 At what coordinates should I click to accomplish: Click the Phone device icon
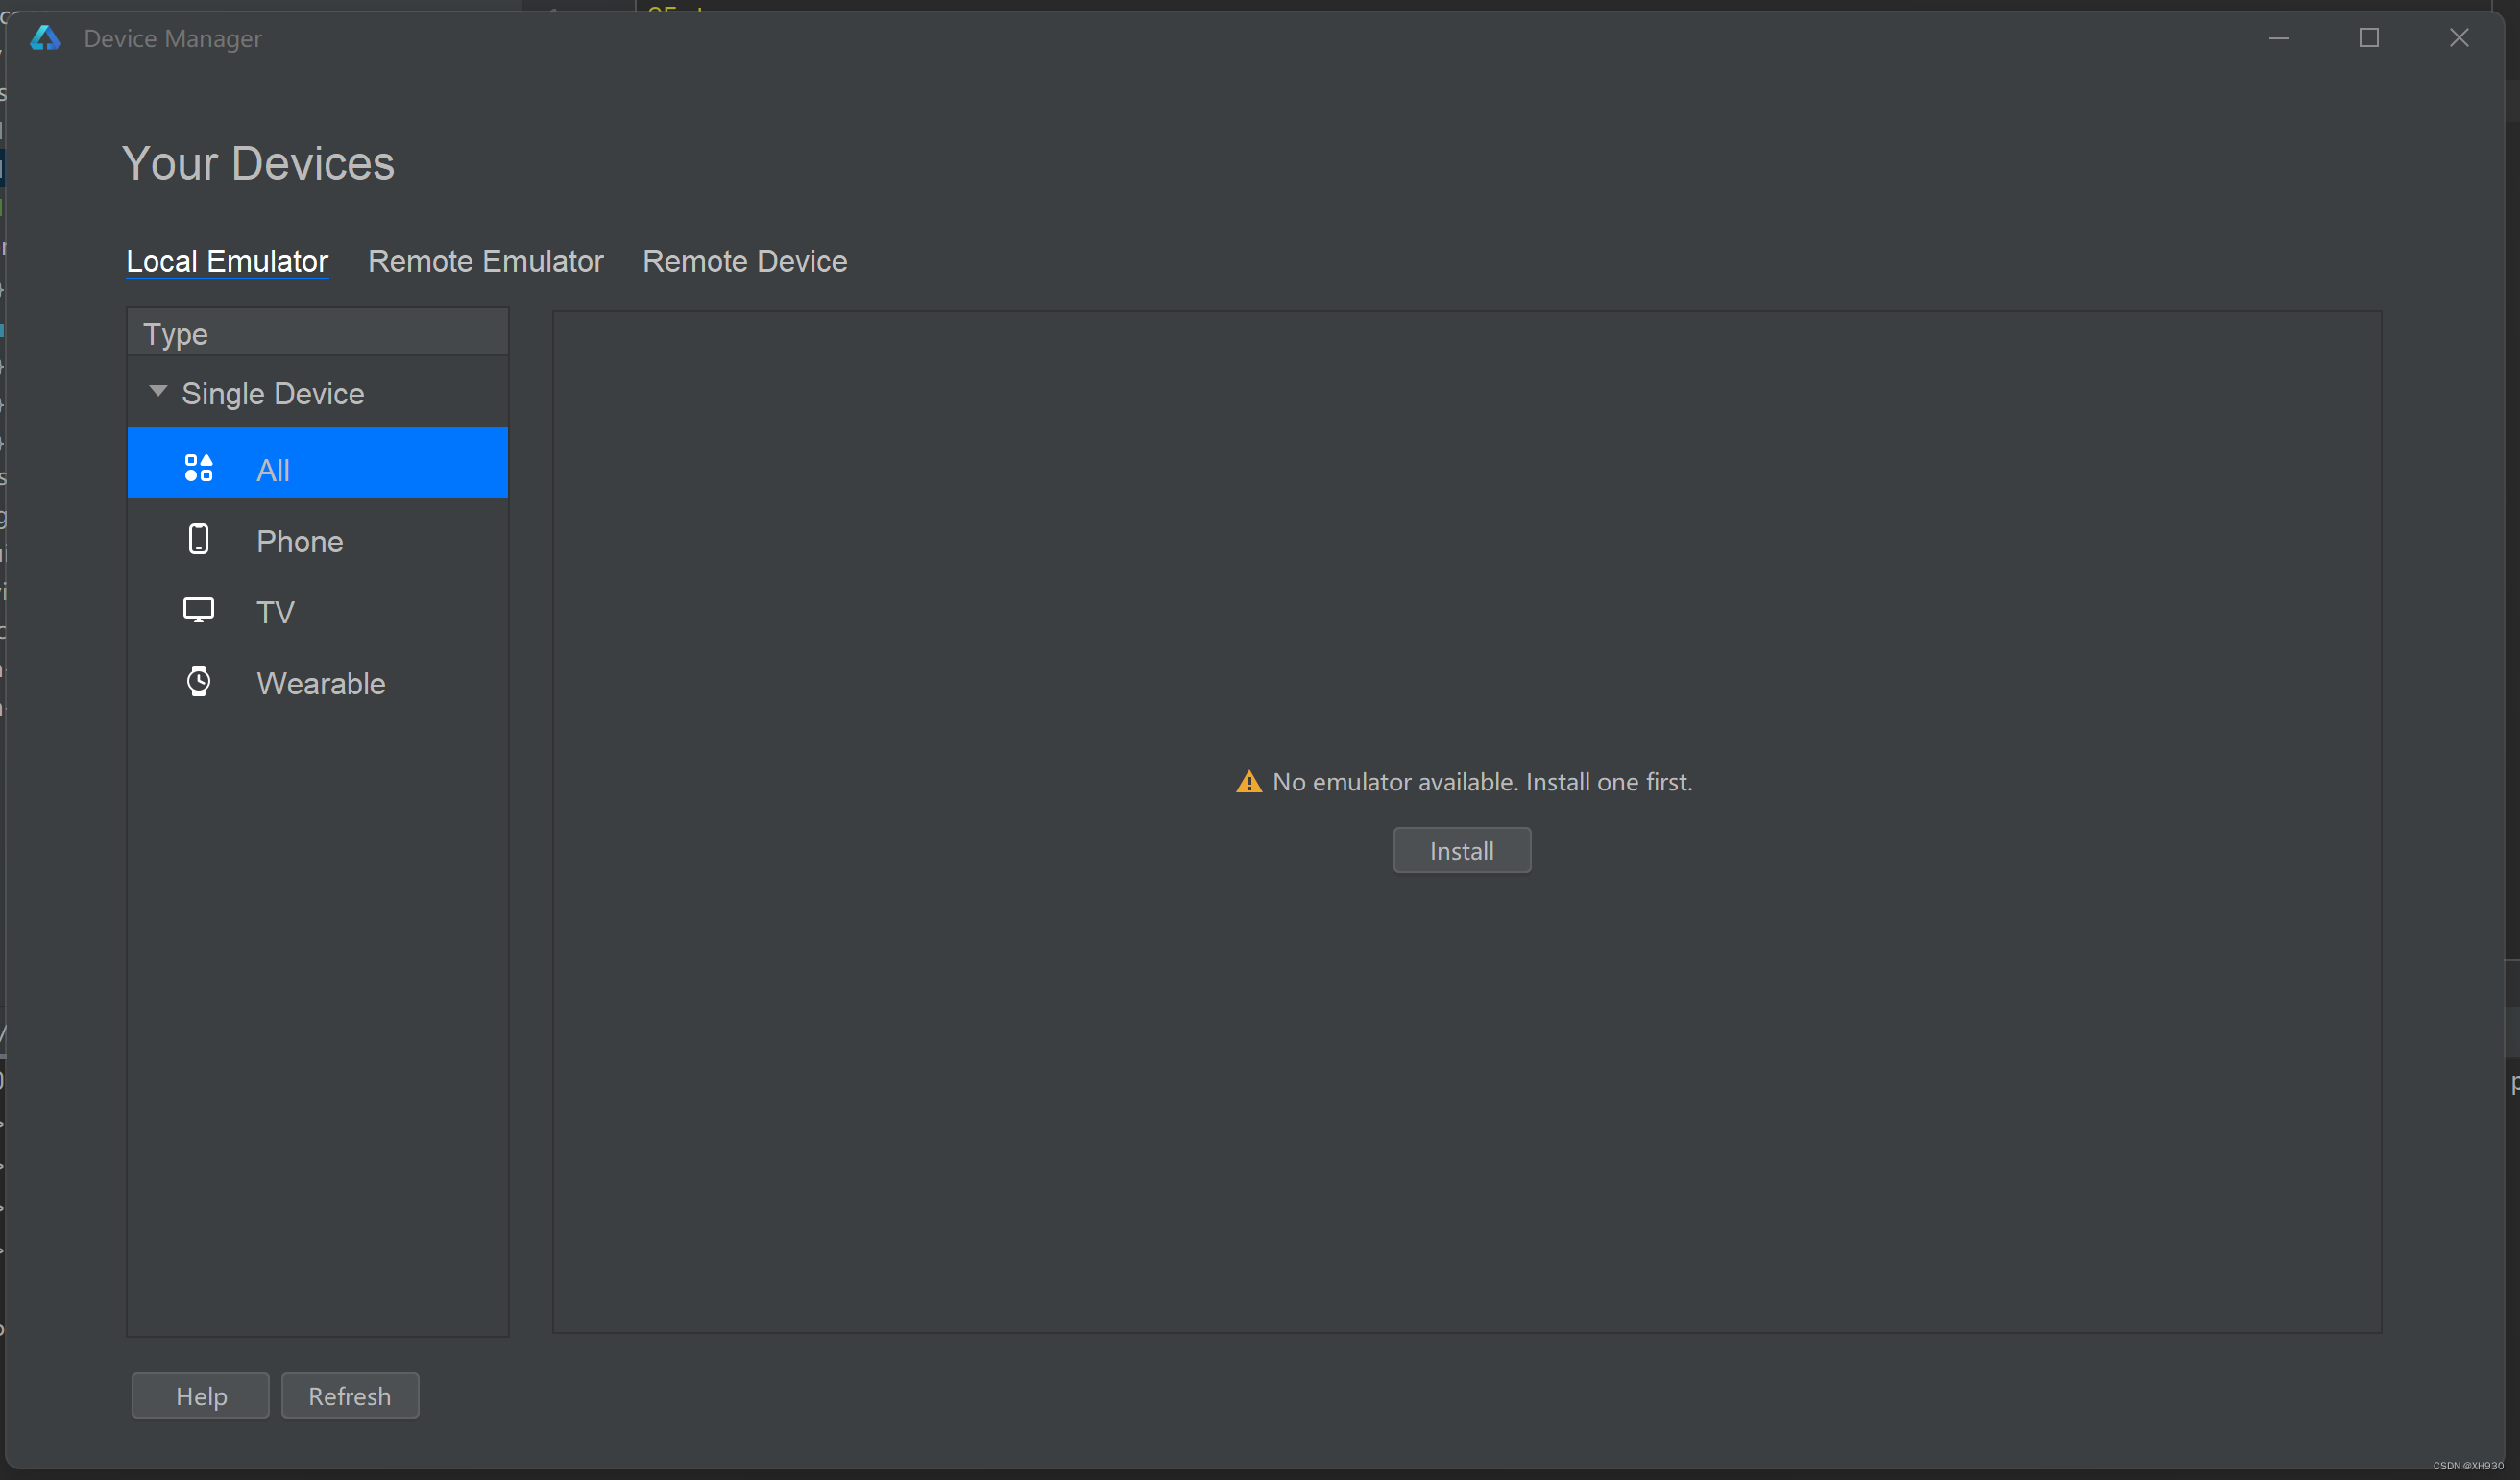click(x=198, y=540)
